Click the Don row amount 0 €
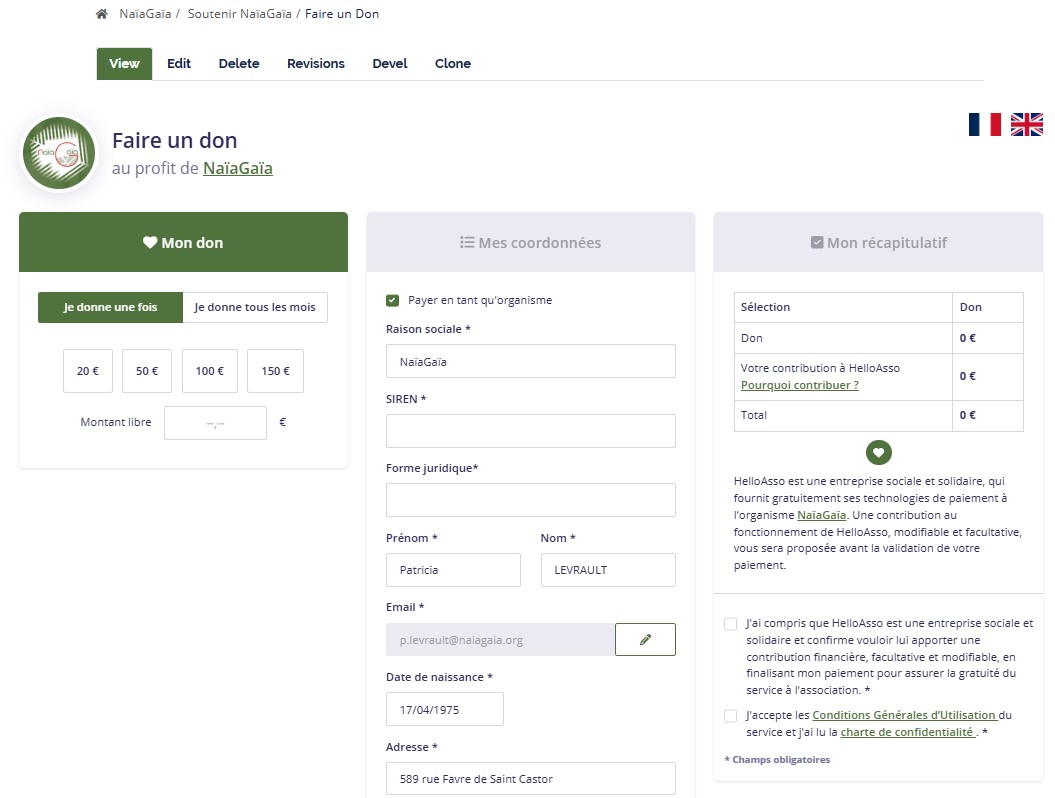The image size is (1055, 798). pos(968,338)
